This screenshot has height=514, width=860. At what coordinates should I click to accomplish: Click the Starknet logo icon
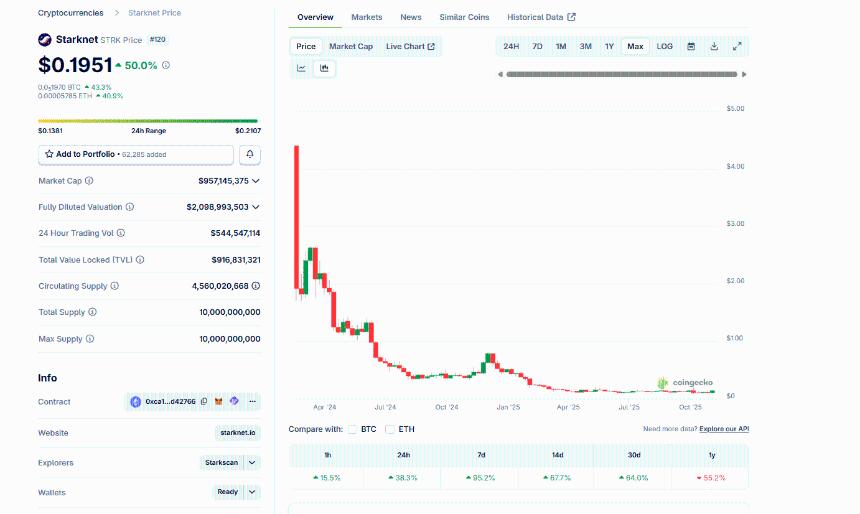44,39
